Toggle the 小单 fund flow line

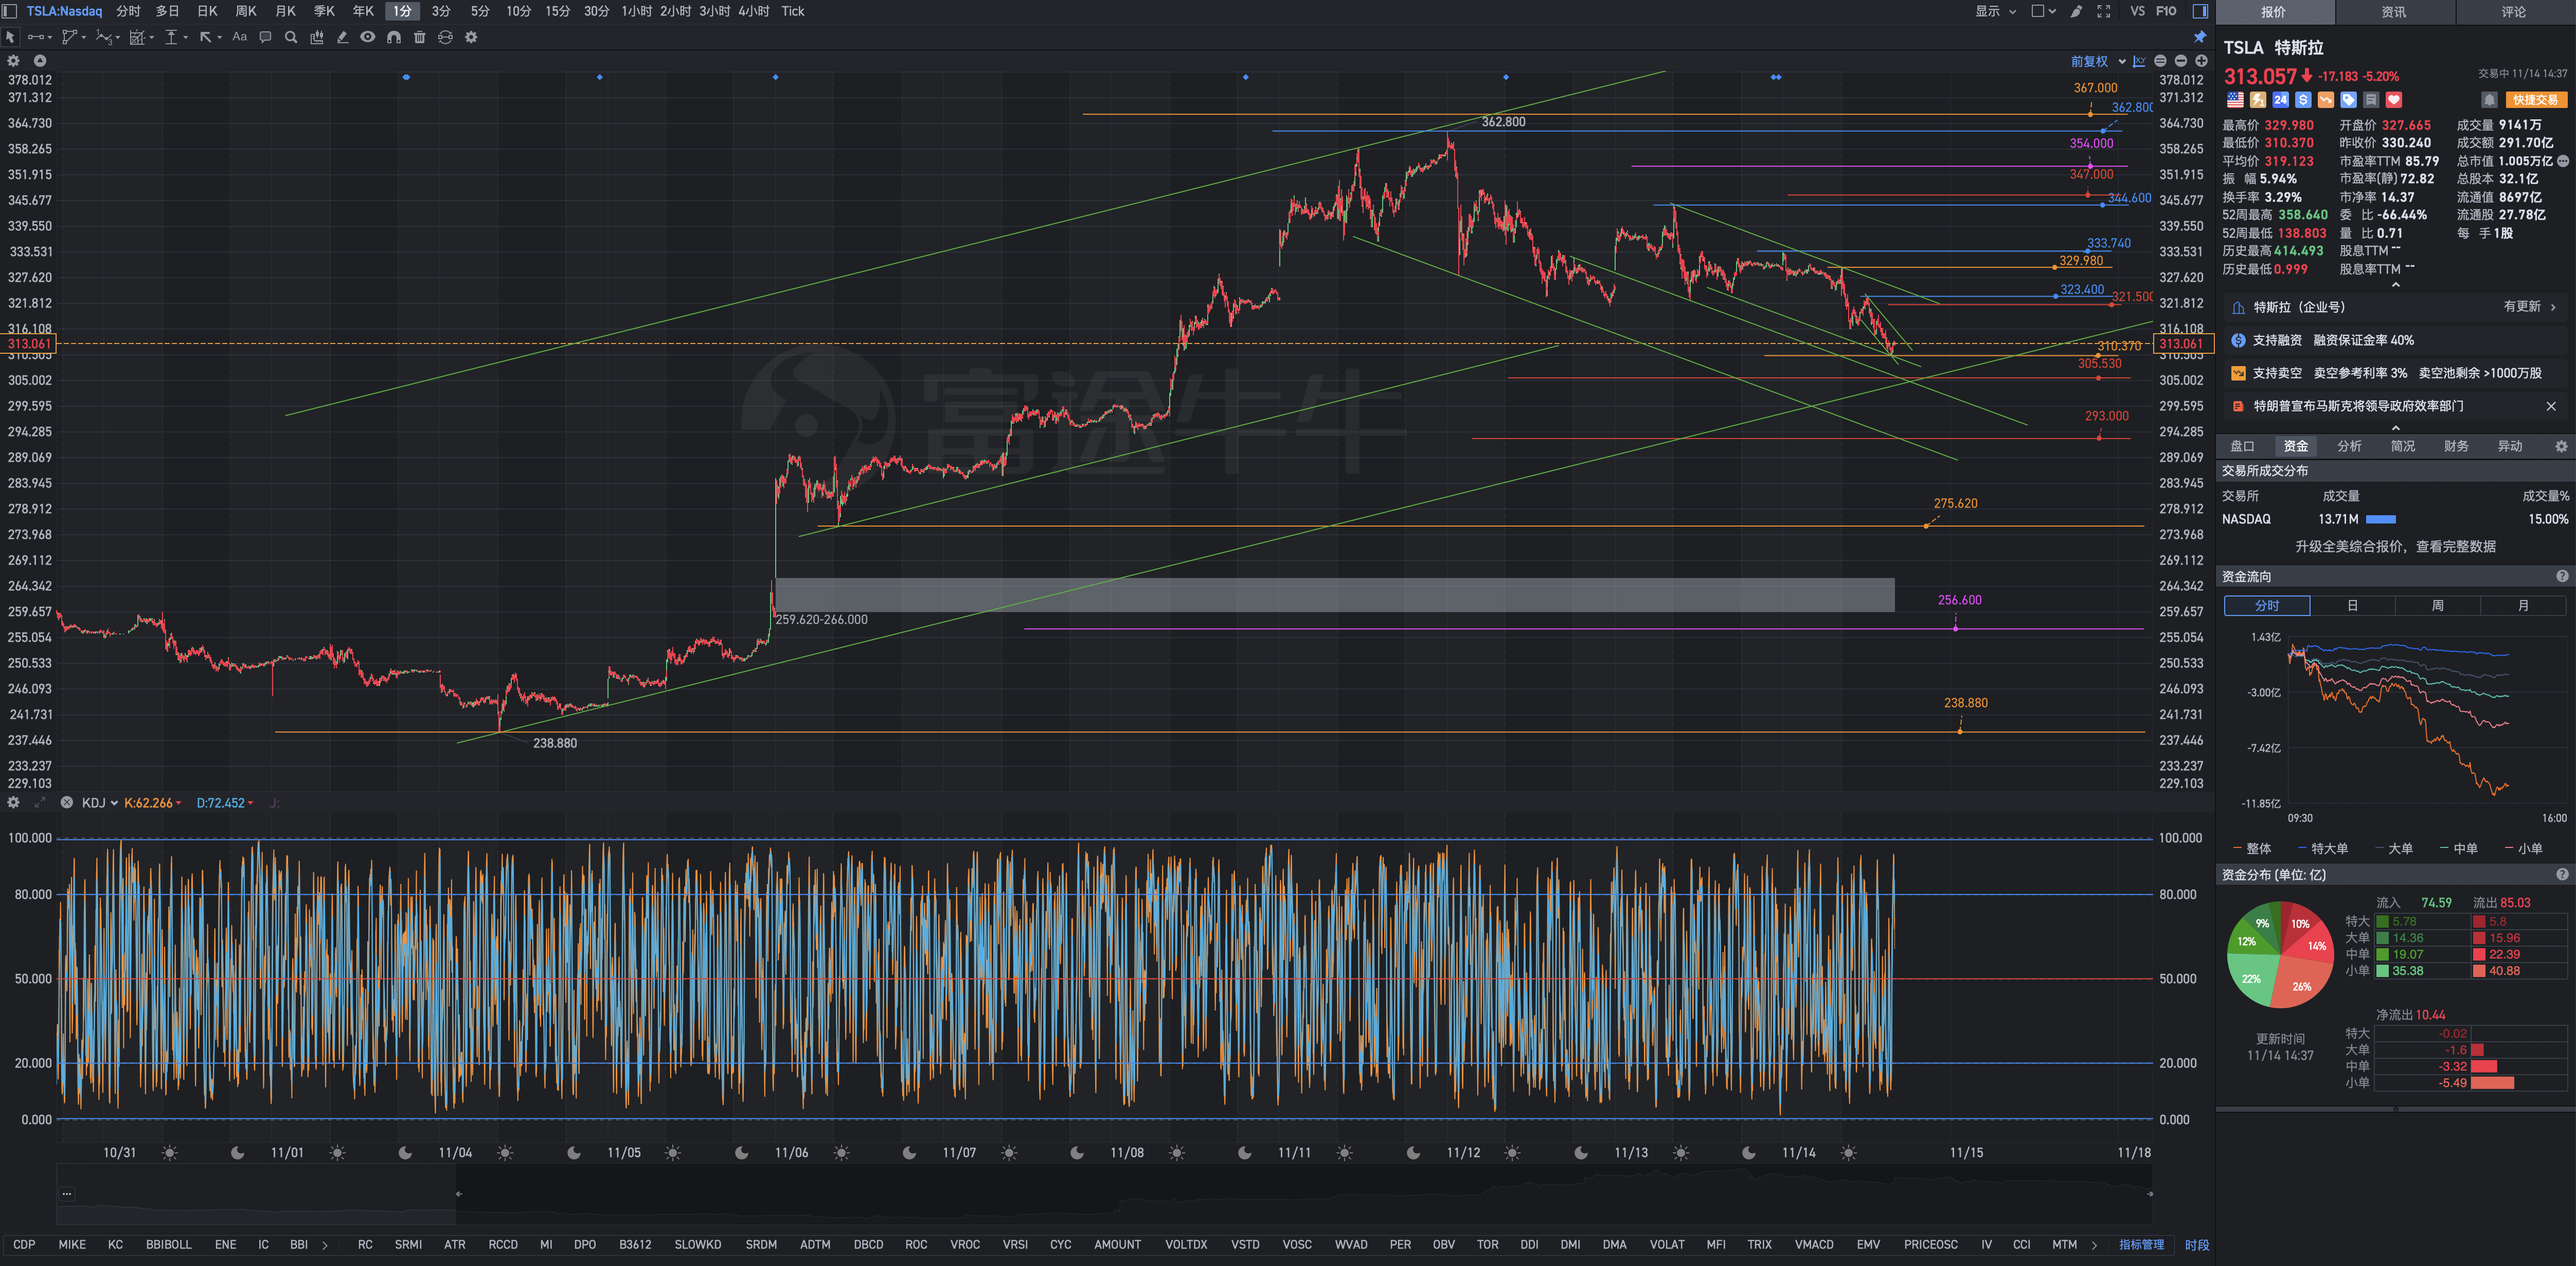pos(2524,848)
